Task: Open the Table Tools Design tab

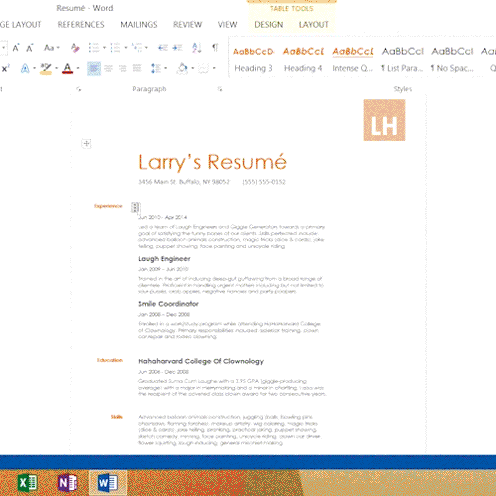Action: [269, 25]
